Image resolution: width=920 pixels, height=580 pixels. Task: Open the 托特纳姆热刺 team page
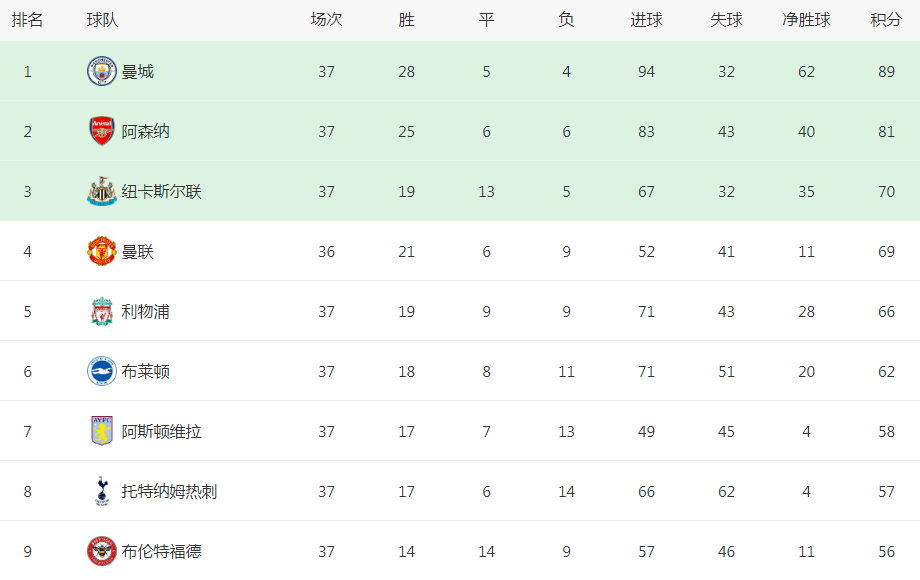click(x=169, y=491)
